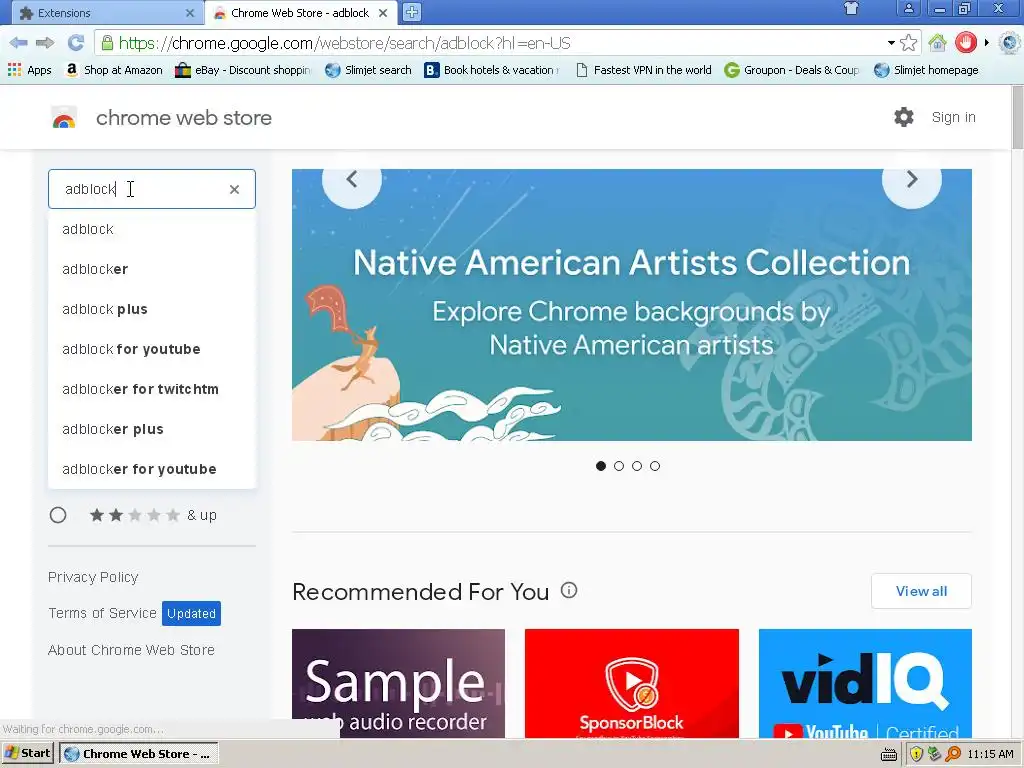
Task: Open Slimjet homepage bookmark
Action: (x=926, y=70)
